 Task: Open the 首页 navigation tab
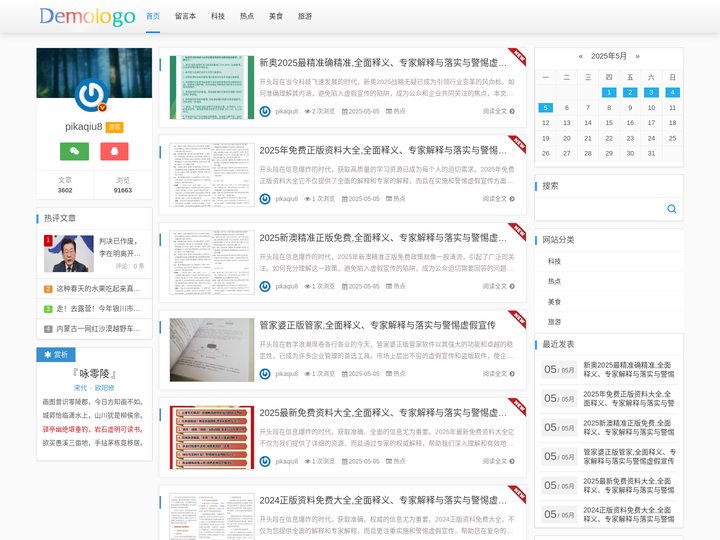(x=153, y=16)
